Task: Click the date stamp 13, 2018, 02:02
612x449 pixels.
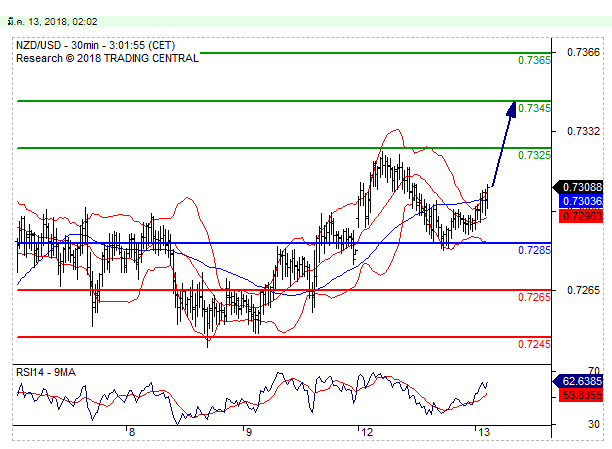Action: [x=52, y=22]
